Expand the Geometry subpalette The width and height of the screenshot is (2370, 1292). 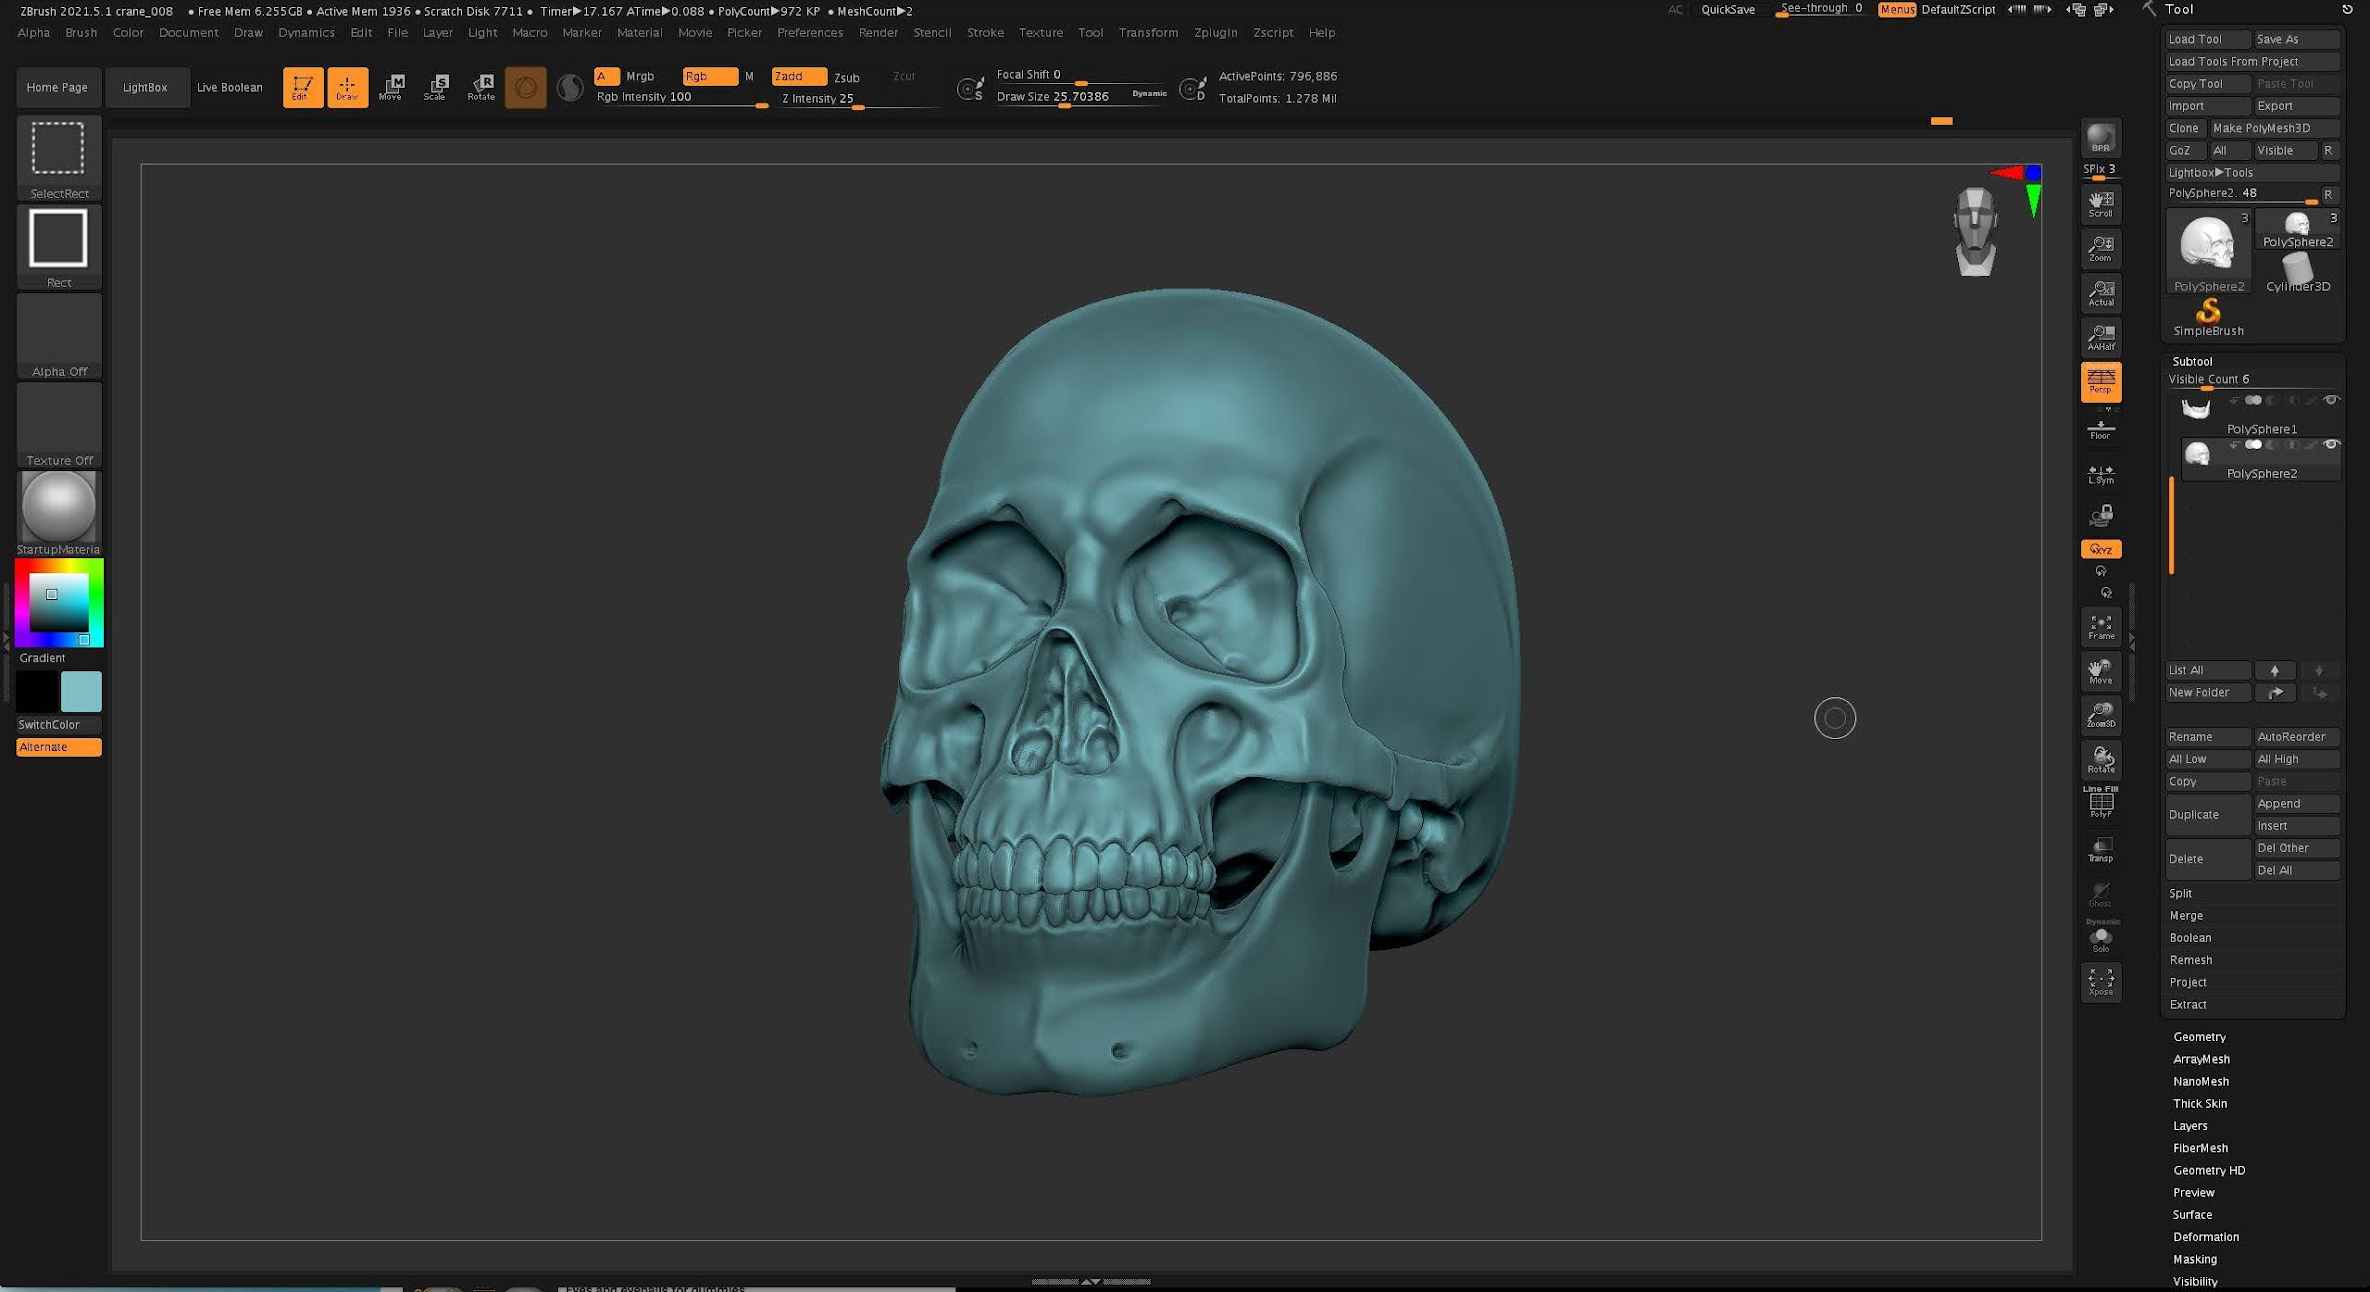[2199, 1037]
